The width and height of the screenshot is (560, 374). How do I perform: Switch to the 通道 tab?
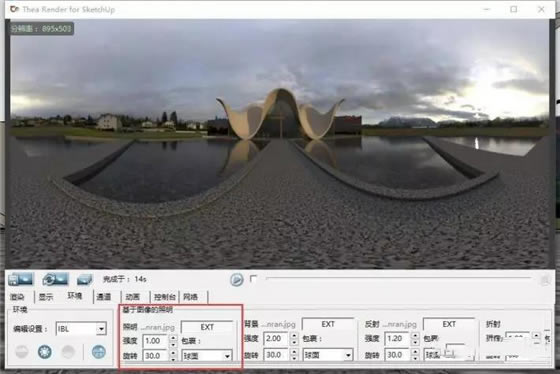click(x=104, y=297)
